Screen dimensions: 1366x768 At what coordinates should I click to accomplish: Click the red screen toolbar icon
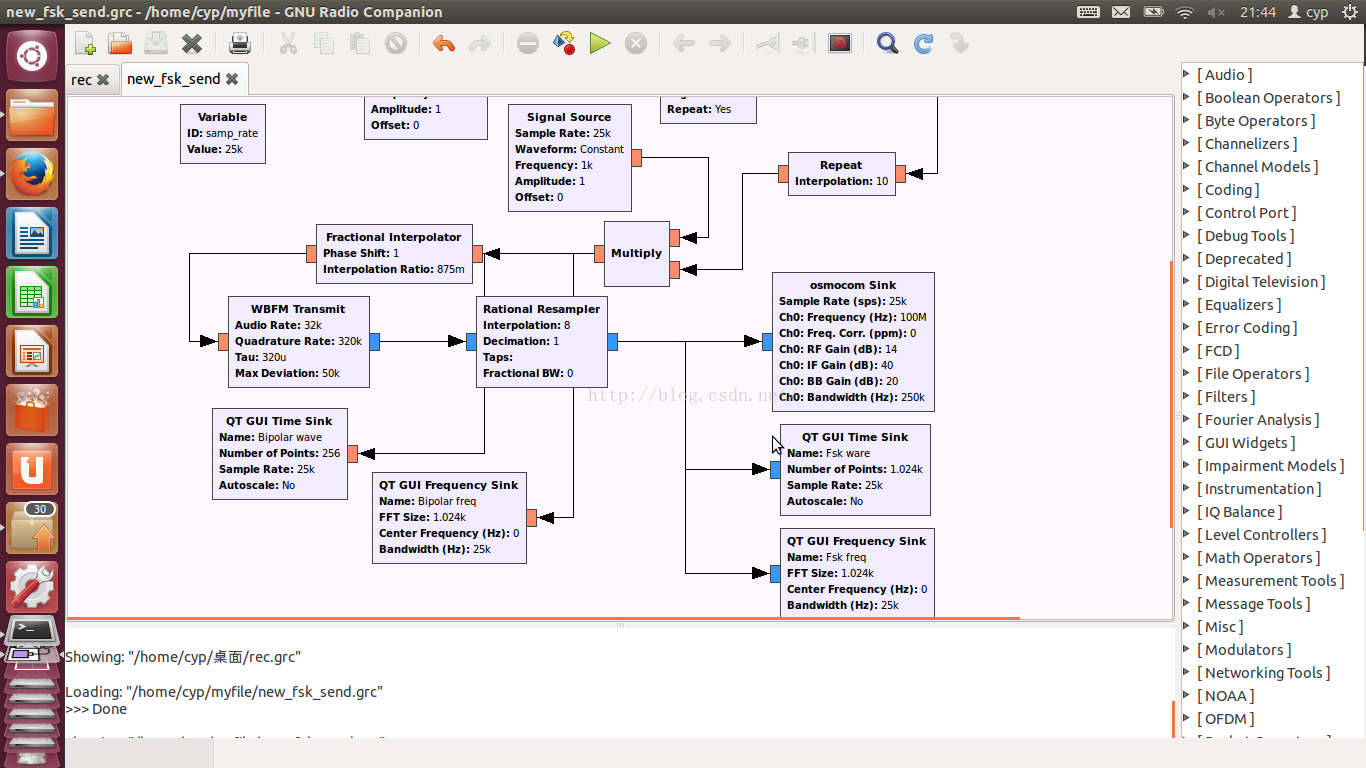tap(840, 43)
